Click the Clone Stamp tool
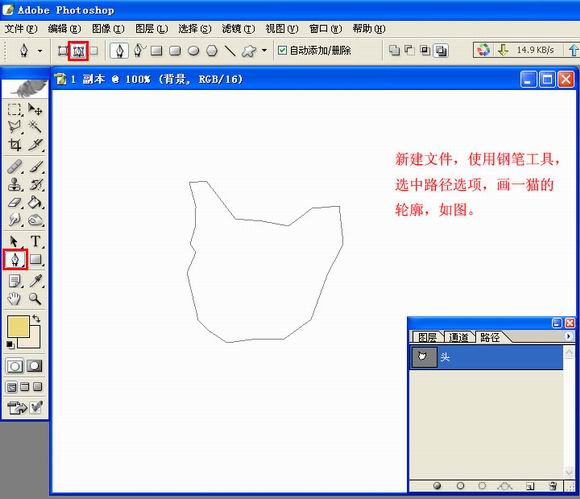The height and width of the screenshot is (499, 580). tap(15, 184)
